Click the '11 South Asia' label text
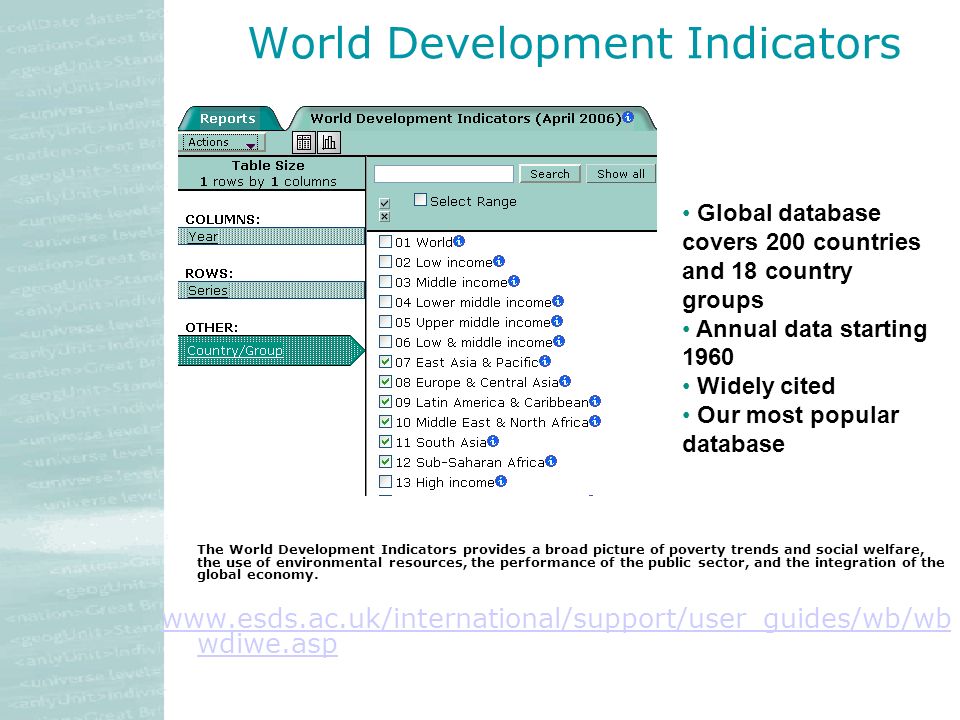 [441, 442]
